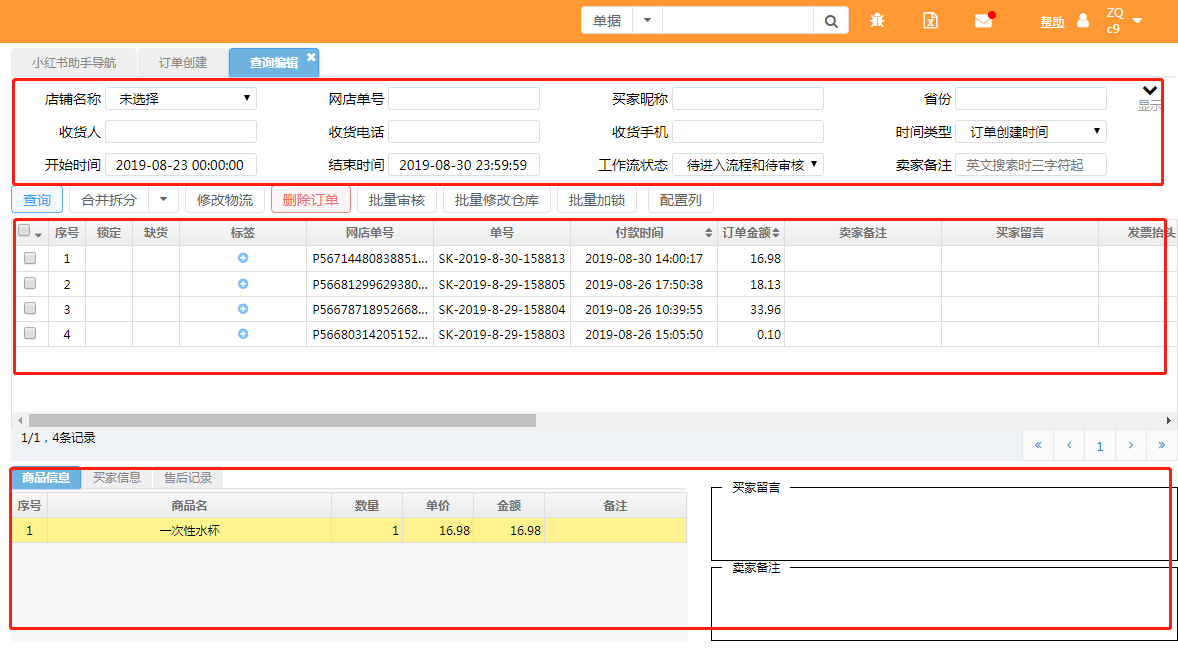The height and width of the screenshot is (655, 1178).
Task: Open the 店铺名称 dropdown
Action: [181, 99]
